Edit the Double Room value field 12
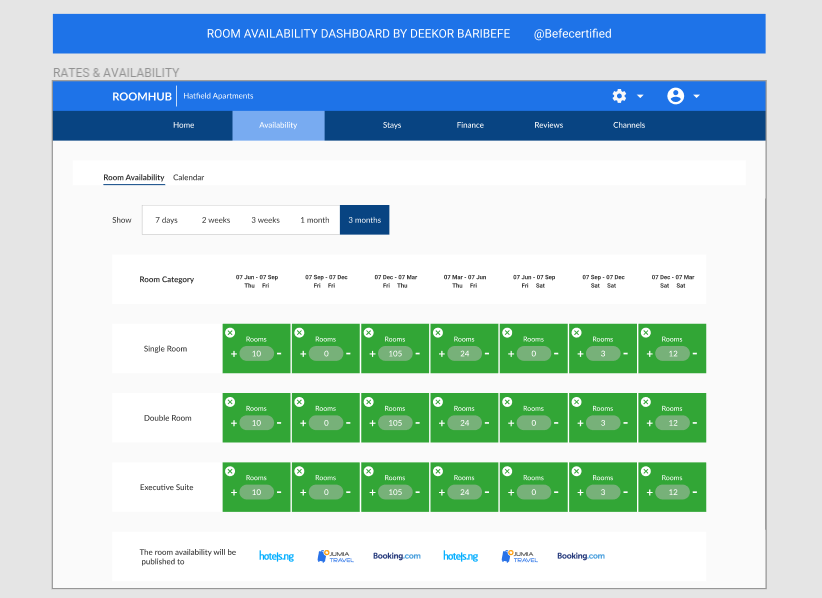The width and height of the screenshot is (822, 598). pos(673,423)
